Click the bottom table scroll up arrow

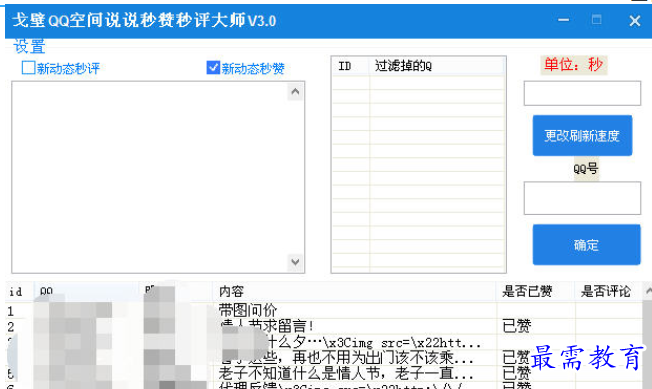pyautogui.click(x=648, y=291)
